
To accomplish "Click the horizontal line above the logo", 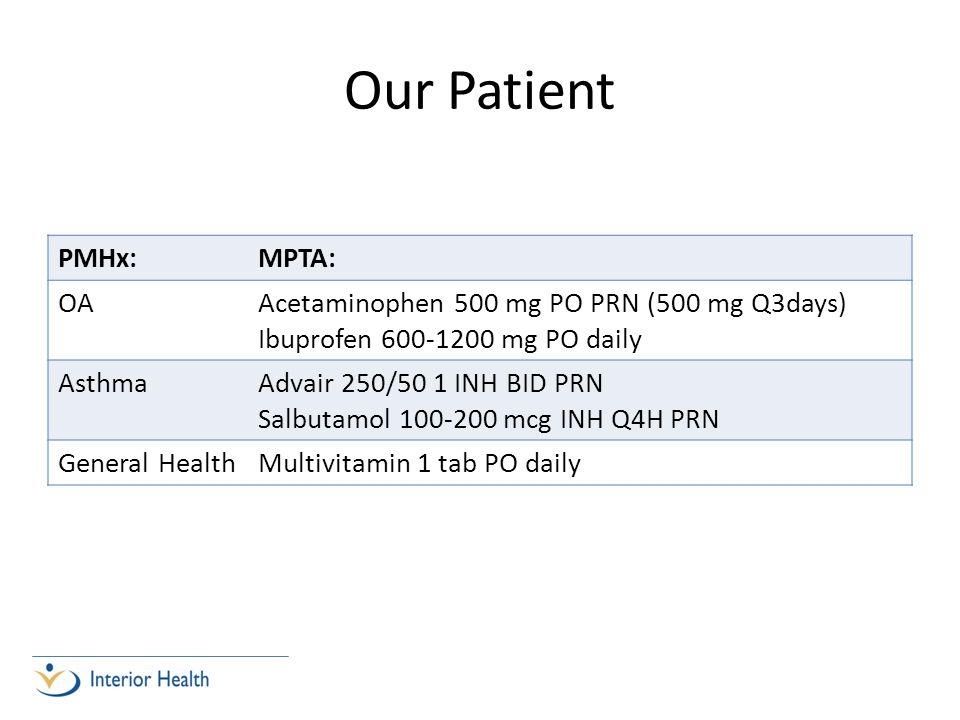I will pos(160,657).
